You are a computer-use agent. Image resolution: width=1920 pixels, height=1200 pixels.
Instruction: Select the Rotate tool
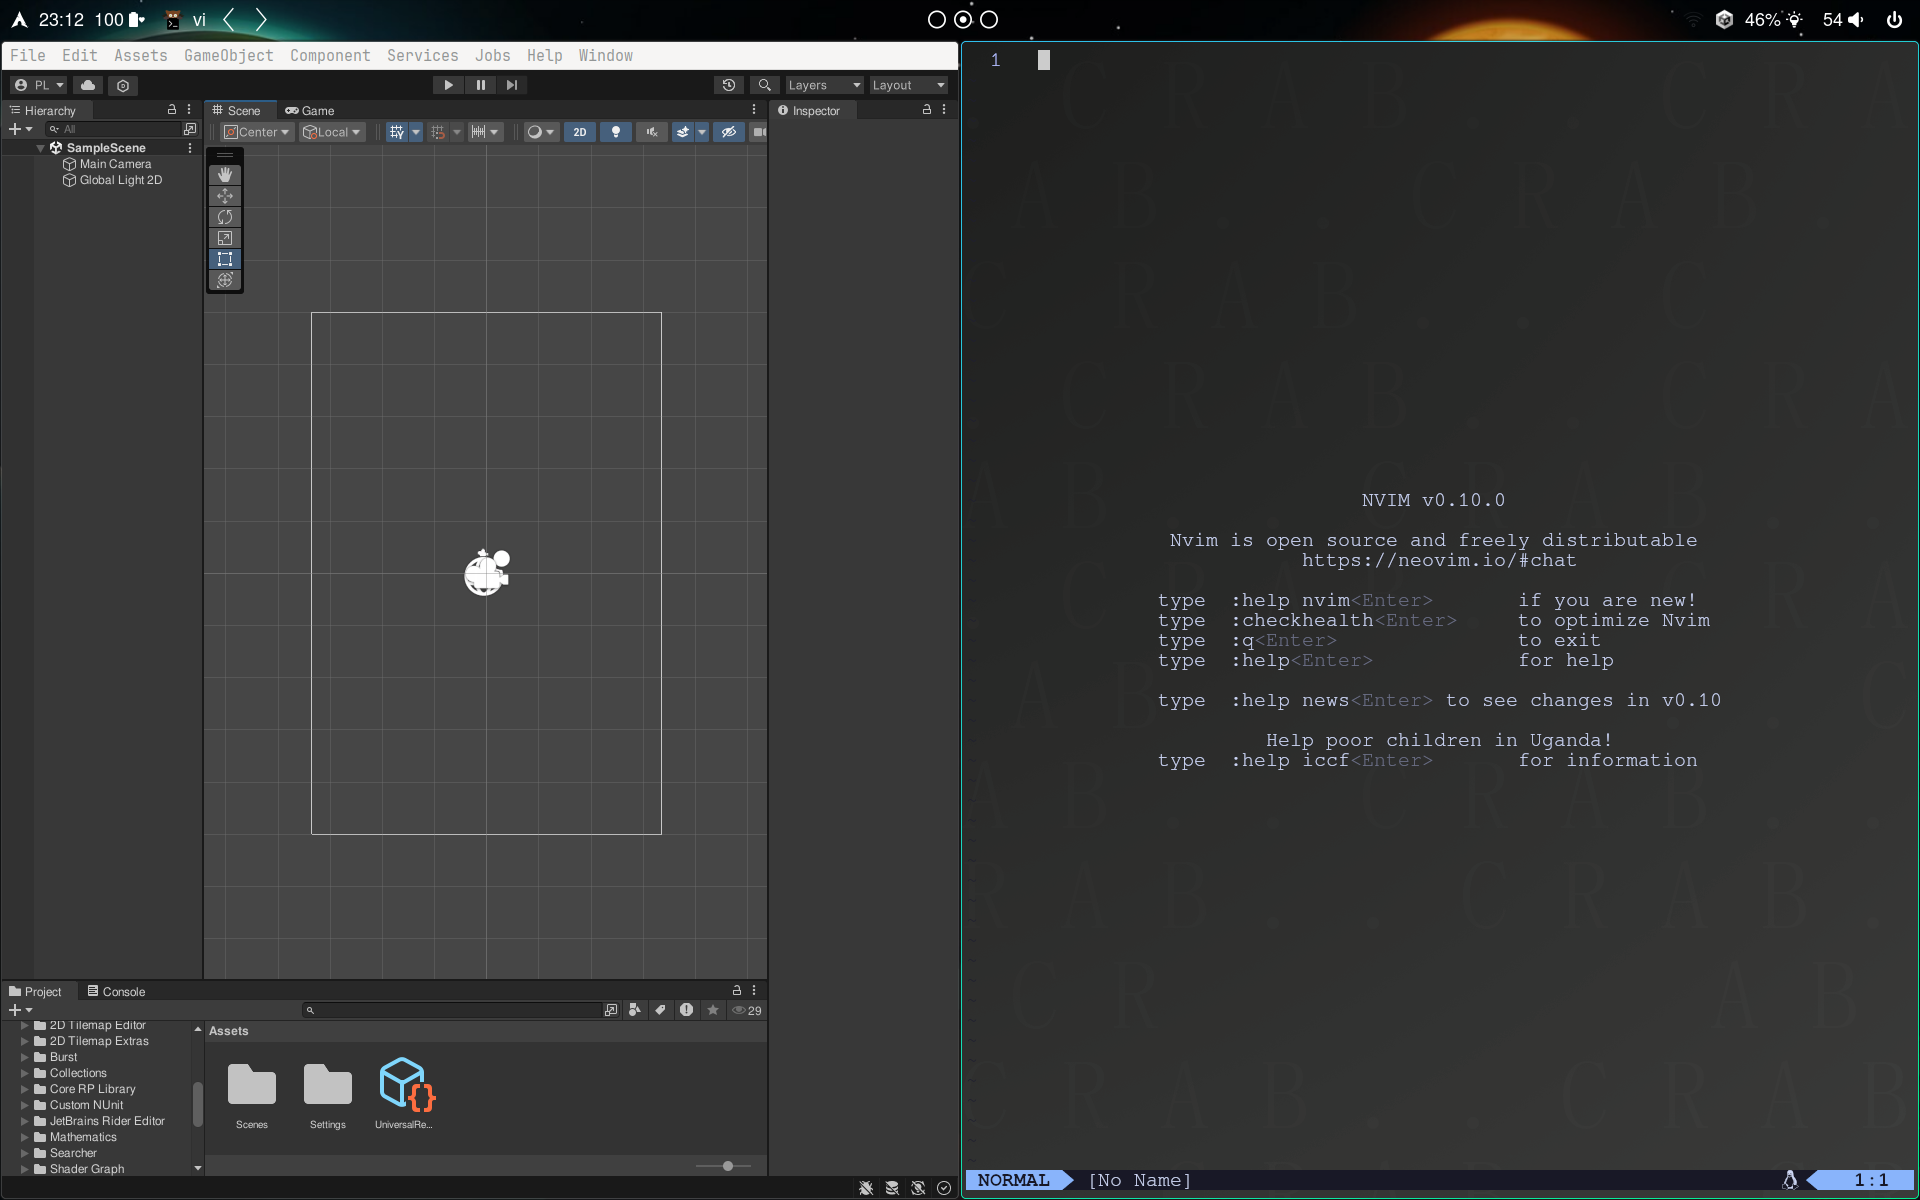tap(225, 217)
